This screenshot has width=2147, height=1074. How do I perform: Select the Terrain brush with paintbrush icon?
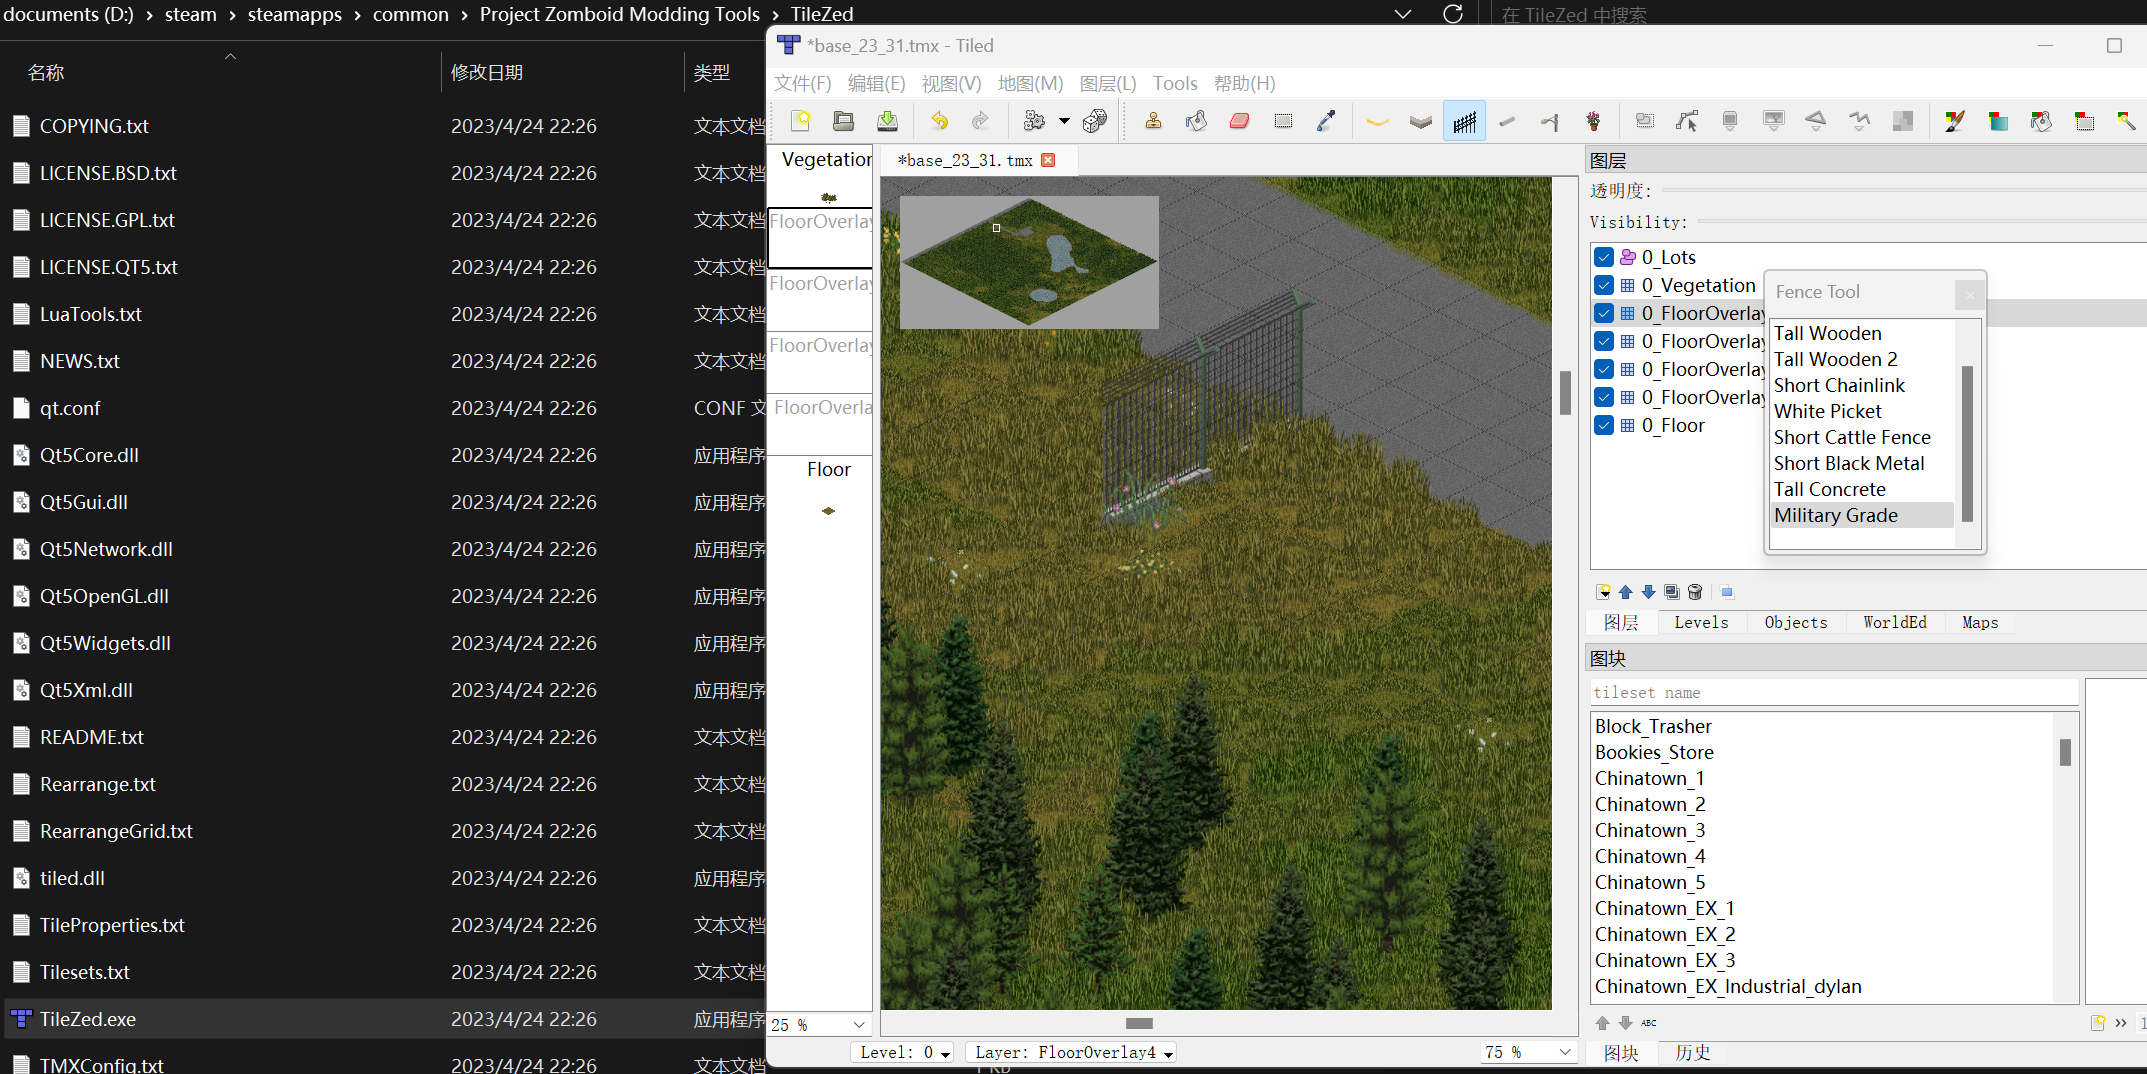[1954, 121]
